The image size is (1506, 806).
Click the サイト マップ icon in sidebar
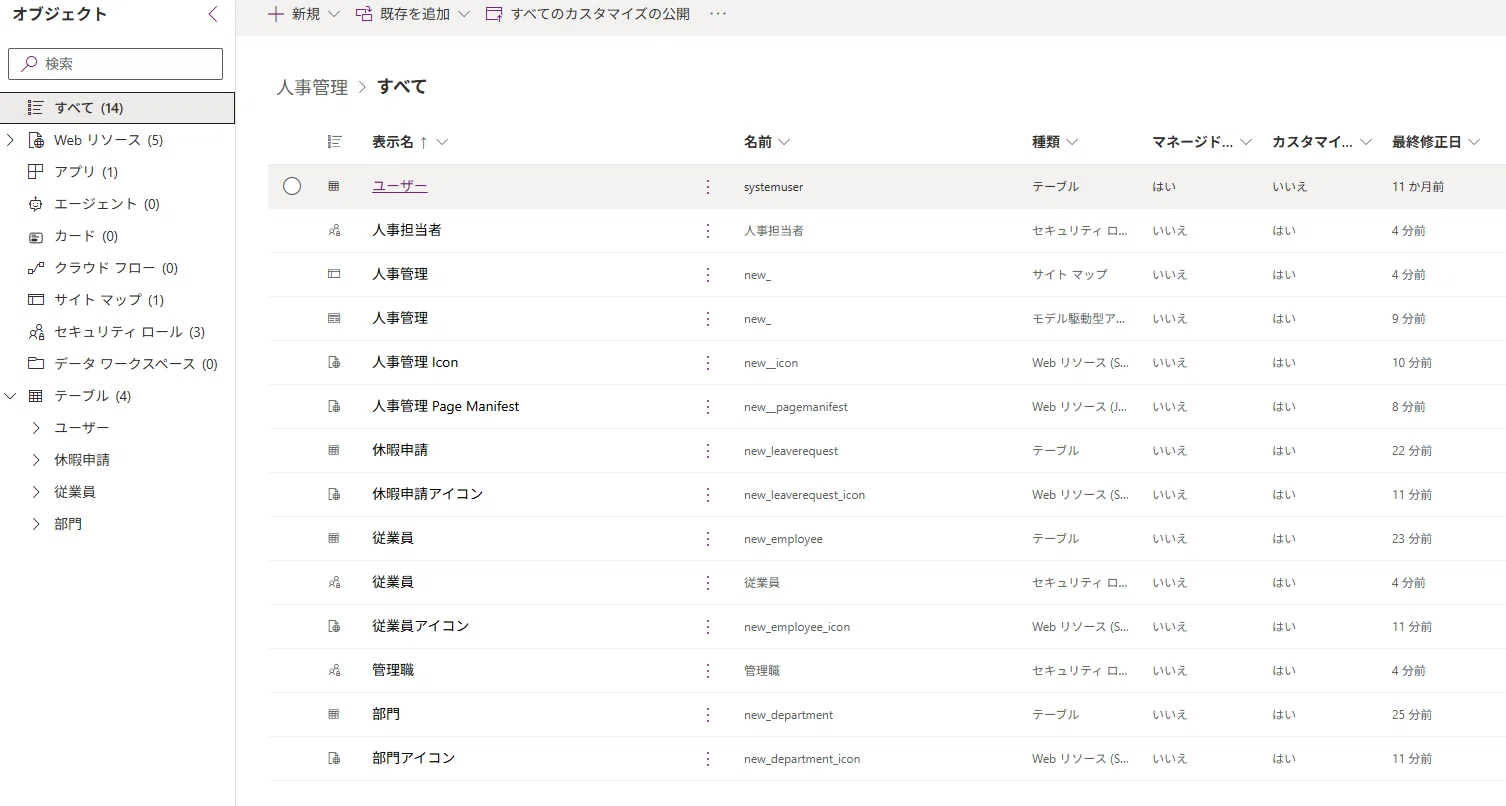(x=36, y=300)
